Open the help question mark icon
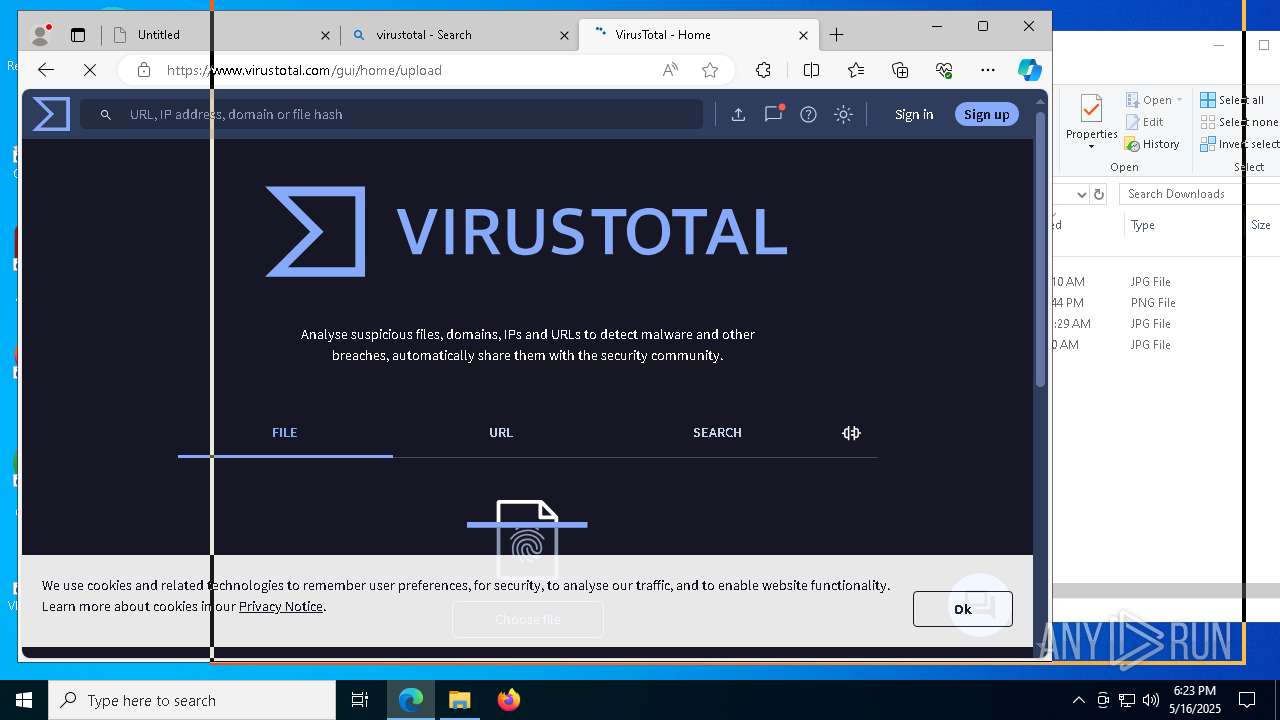 (808, 114)
